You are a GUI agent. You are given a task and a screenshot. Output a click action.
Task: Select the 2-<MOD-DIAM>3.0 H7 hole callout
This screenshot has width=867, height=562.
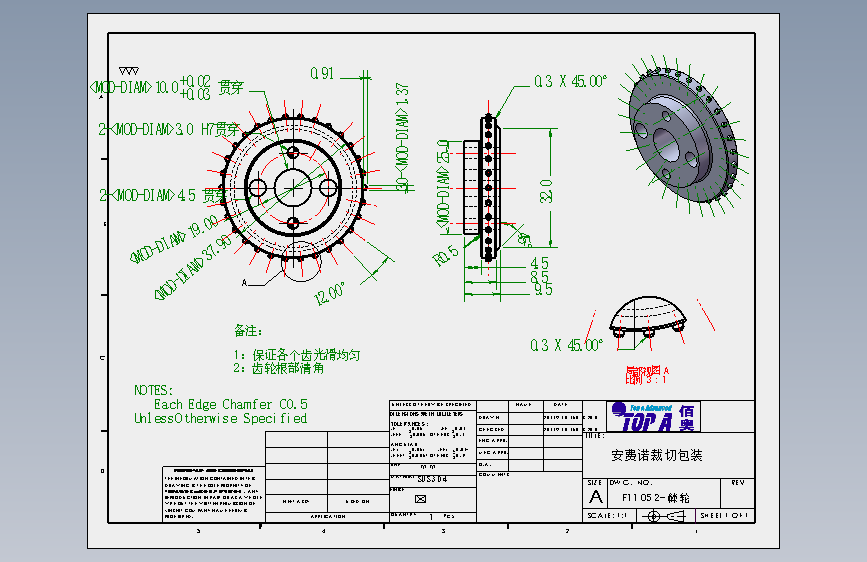pyautogui.click(x=169, y=129)
